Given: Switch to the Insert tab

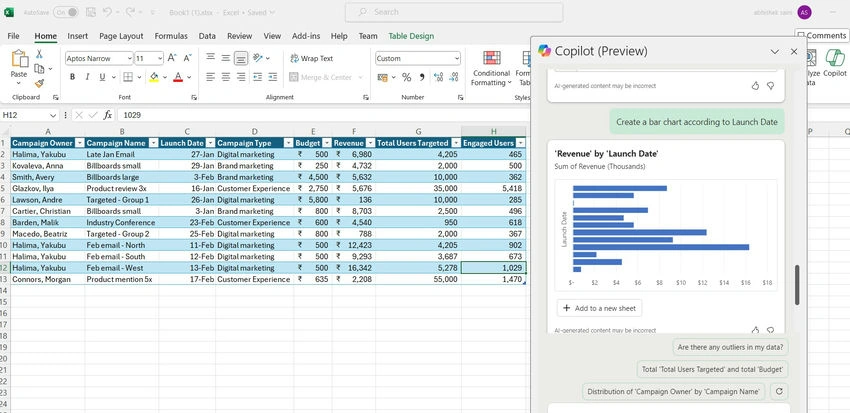Looking at the screenshot, I should coord(78,36).
